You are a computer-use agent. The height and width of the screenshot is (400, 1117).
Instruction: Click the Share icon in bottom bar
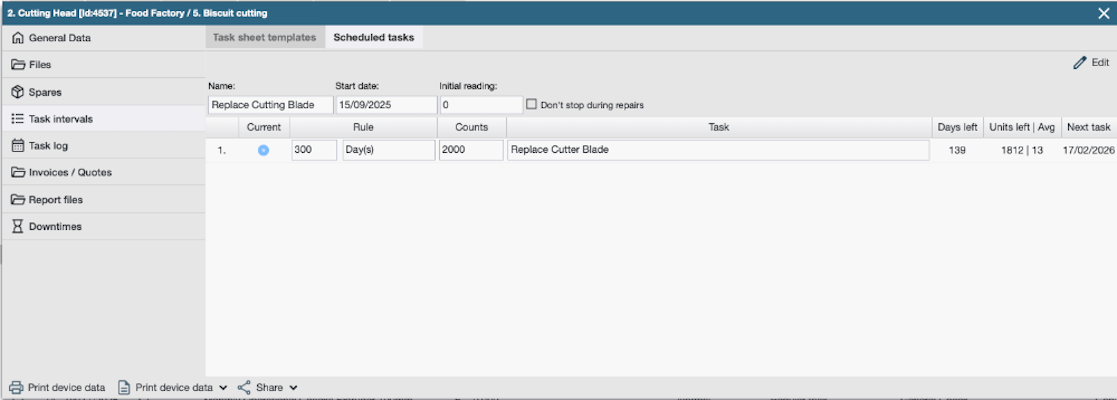(244, 387)
